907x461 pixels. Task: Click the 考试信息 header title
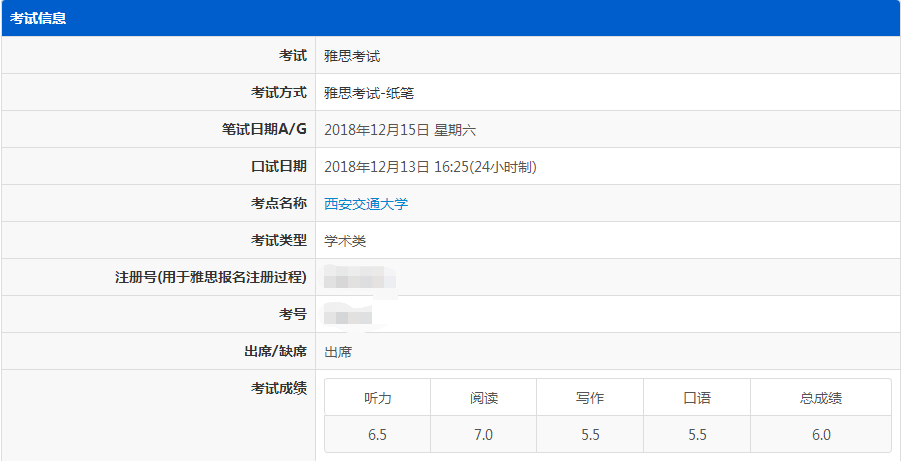pyautogui.click(x=38, y=18)
